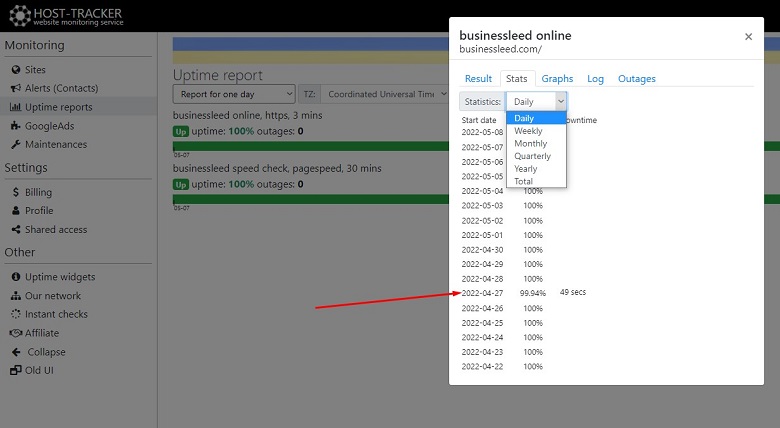Click the Instant checks spinner icon
This screenshot has width=780, height=428.
coord(16,314)
